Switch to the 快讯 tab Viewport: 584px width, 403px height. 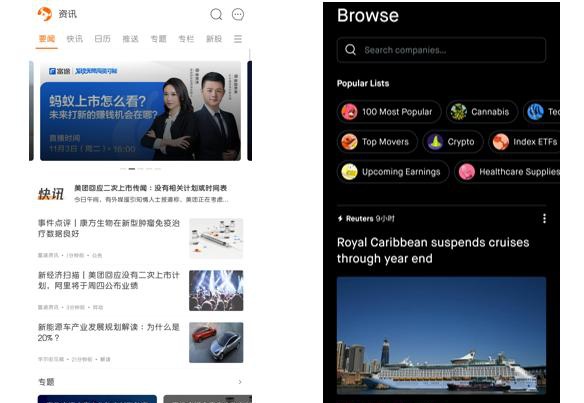pos(74,39)
